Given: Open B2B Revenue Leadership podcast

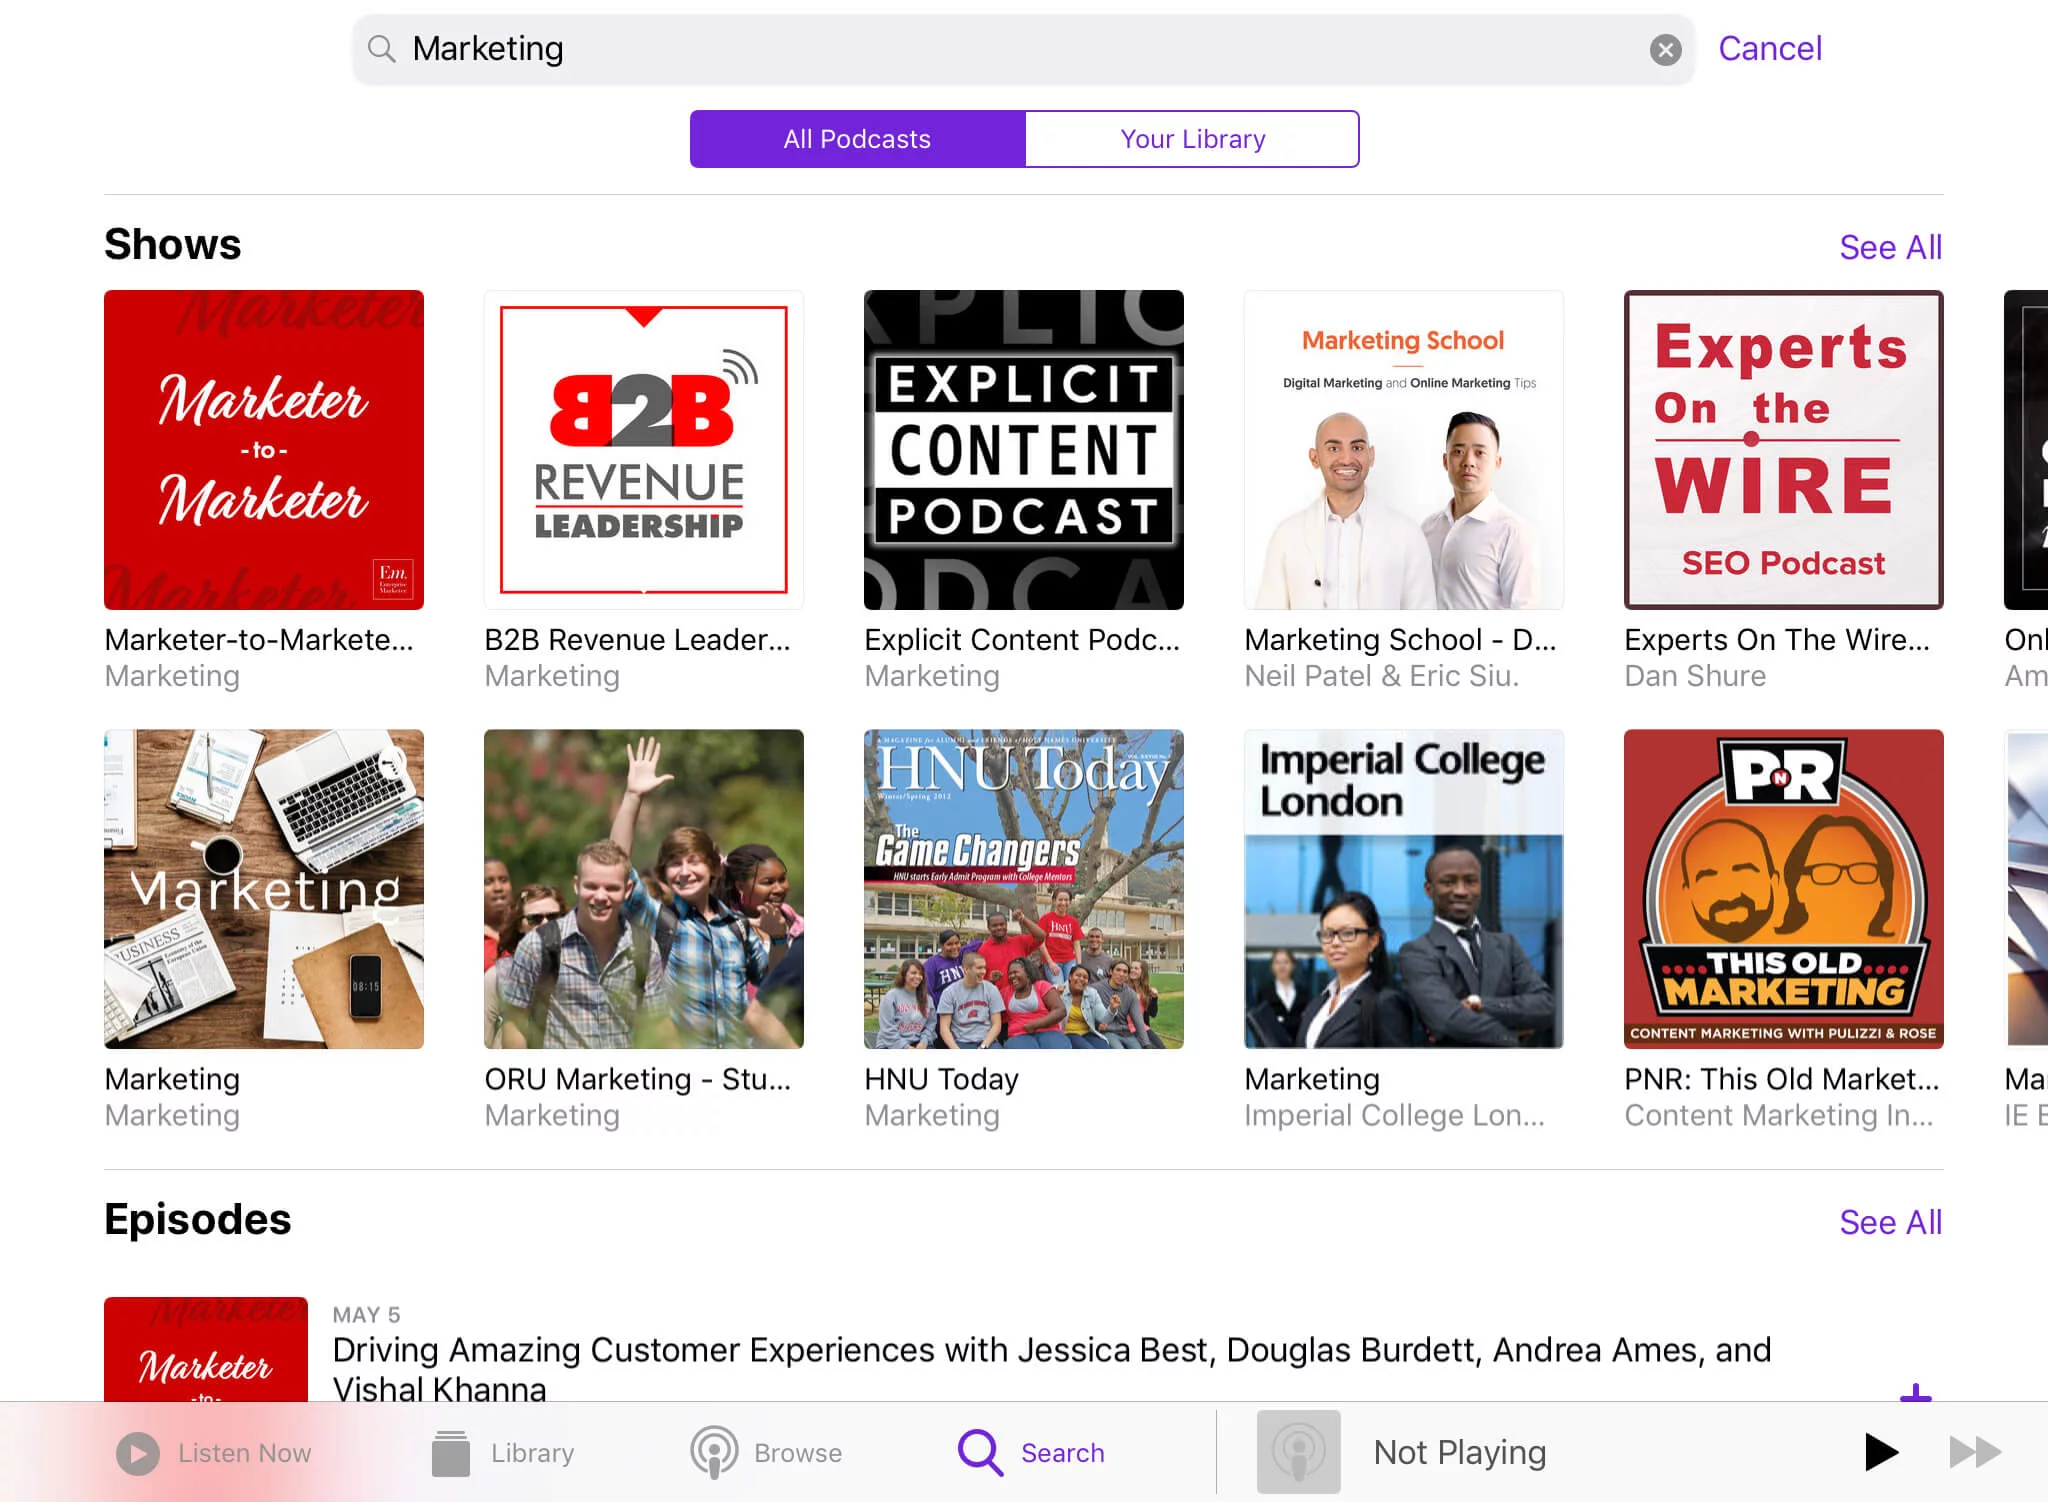Looking at the screenshot, I should coord(644,450).
